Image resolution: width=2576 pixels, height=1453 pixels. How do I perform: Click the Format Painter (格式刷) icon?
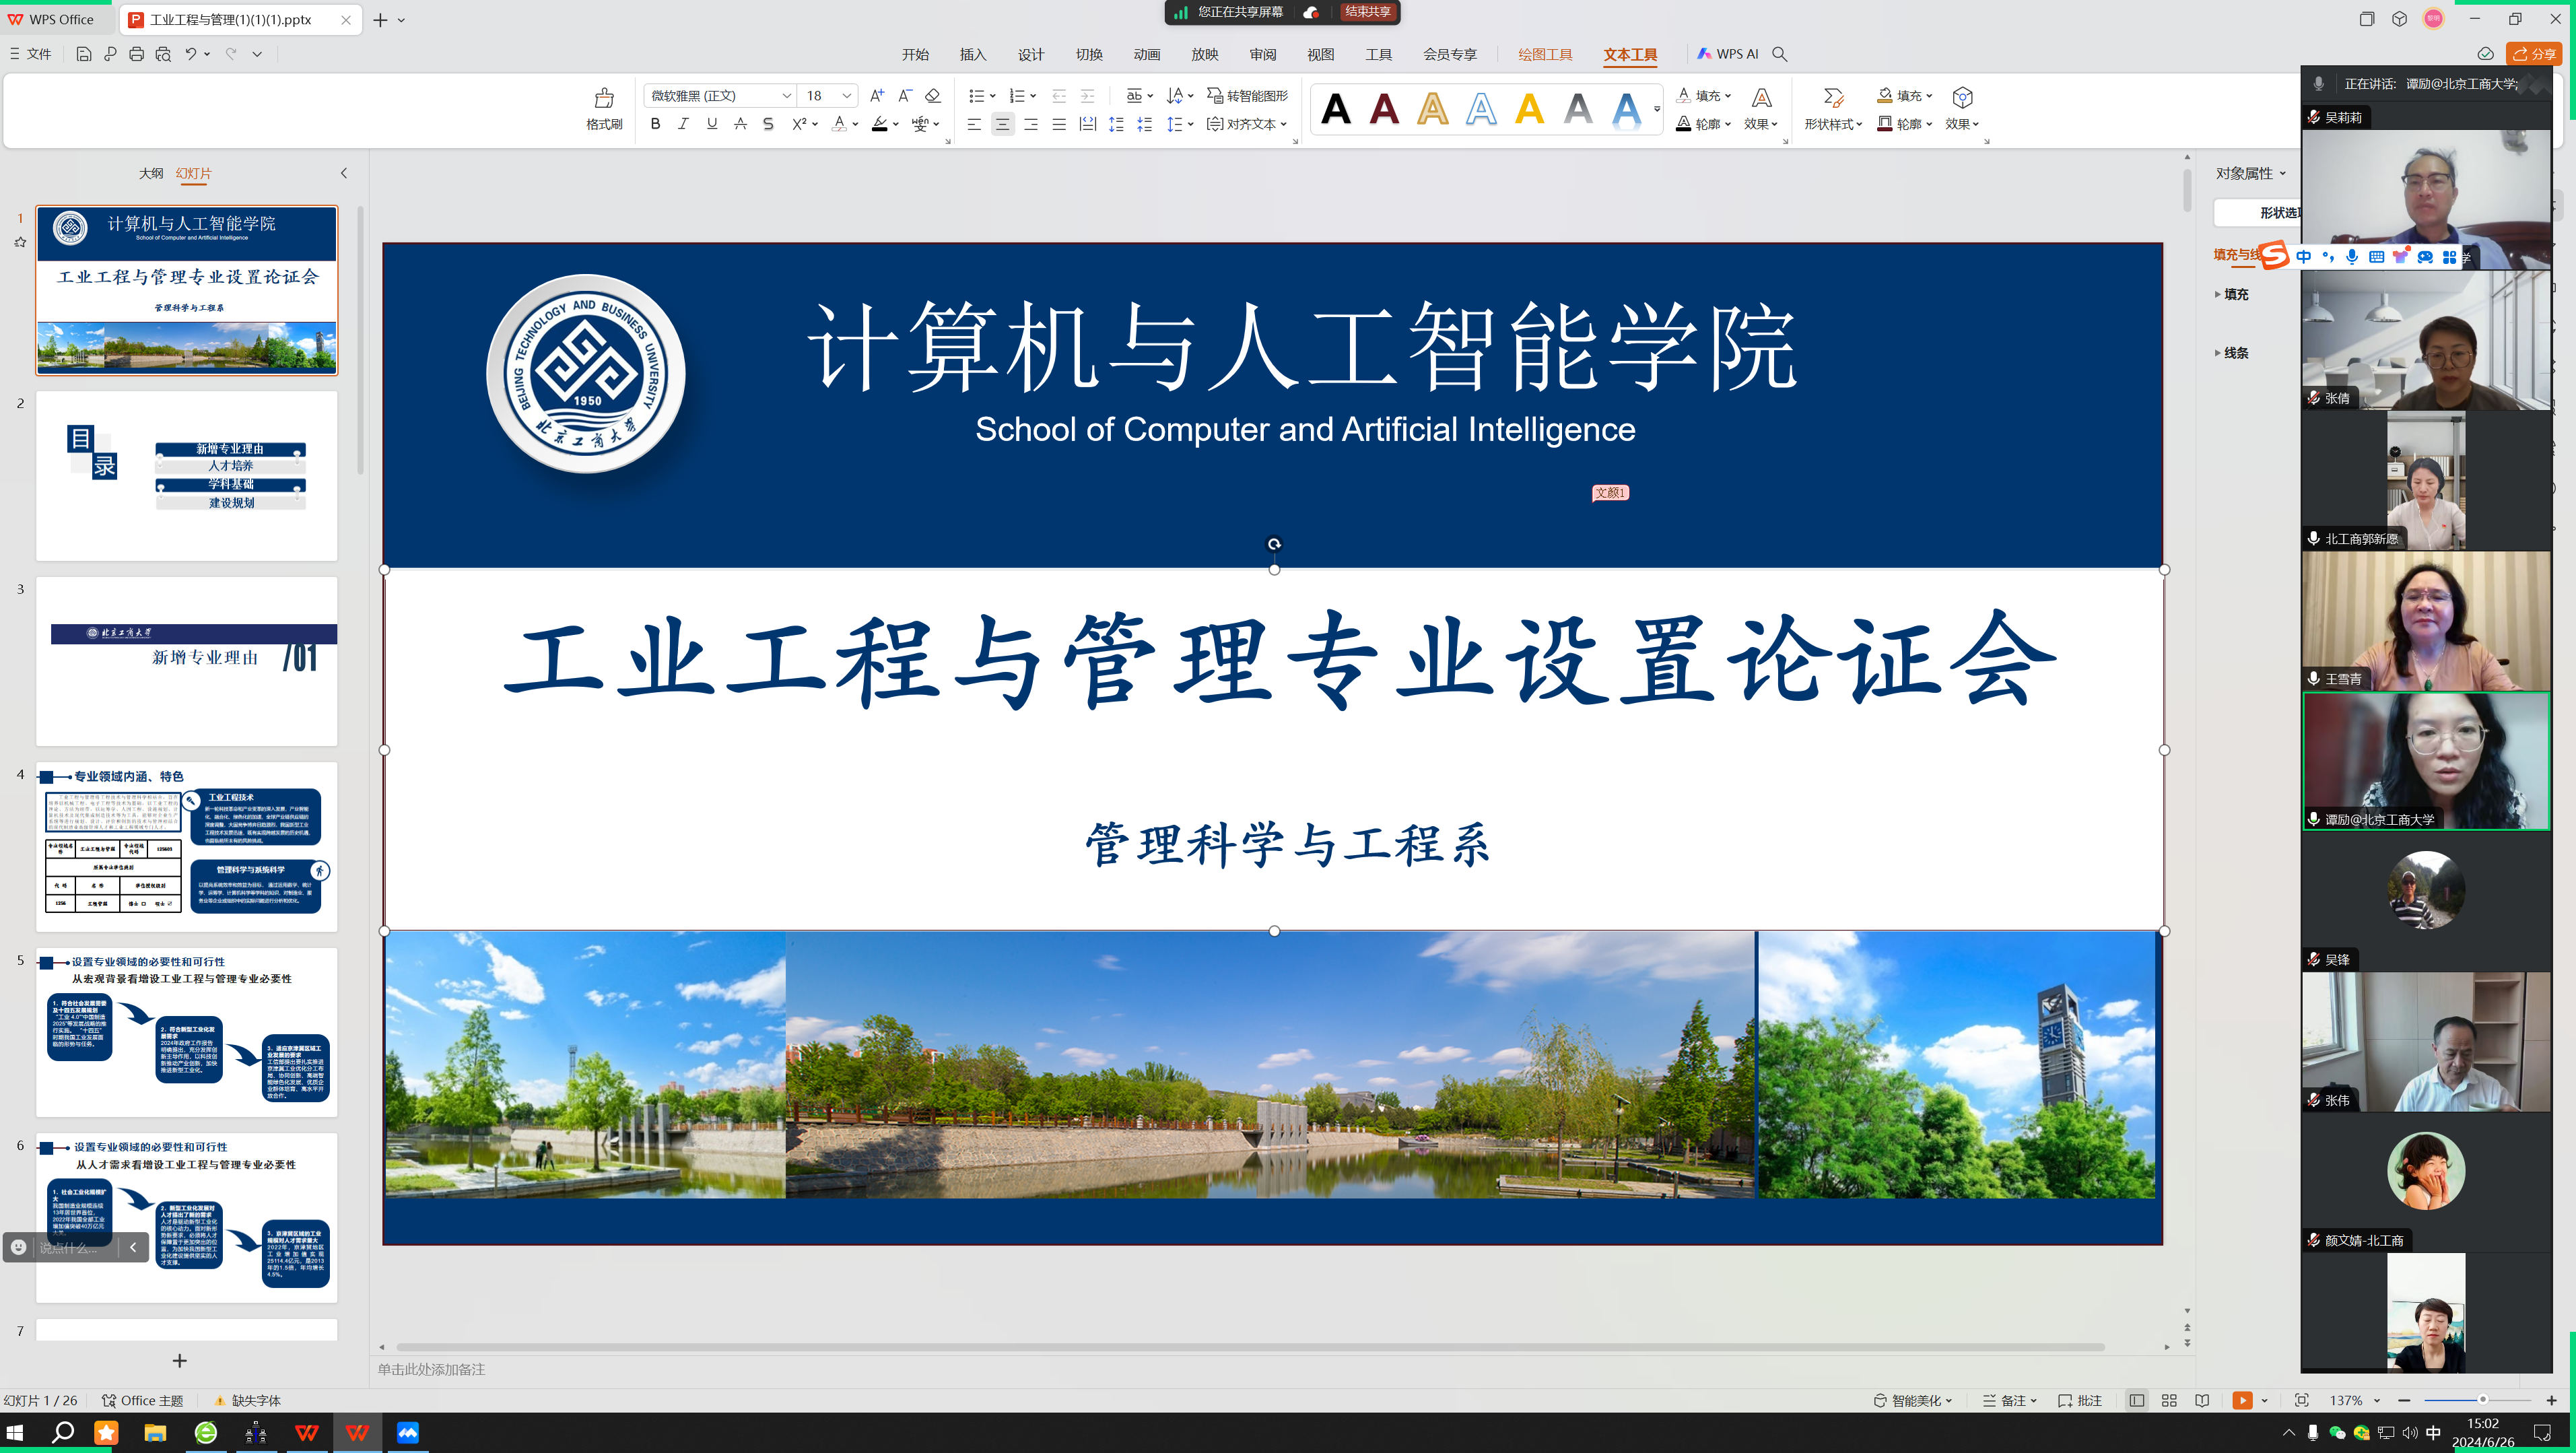(x=603, y=99)
